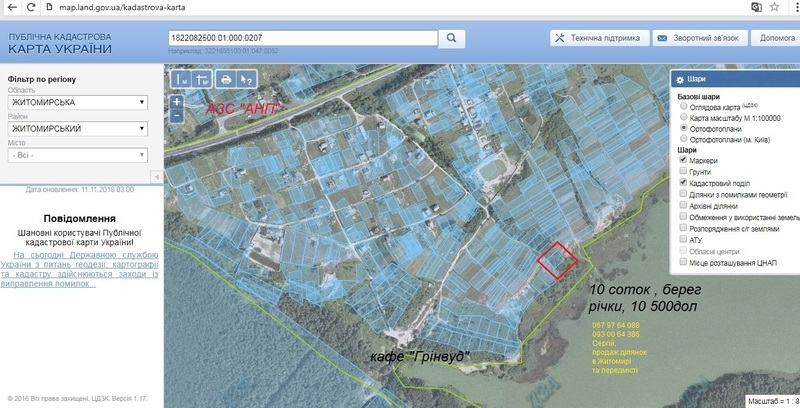Collapse the left filter panel arrow
Viewport: 800px width, 408px height.
(x=156, y=177)
